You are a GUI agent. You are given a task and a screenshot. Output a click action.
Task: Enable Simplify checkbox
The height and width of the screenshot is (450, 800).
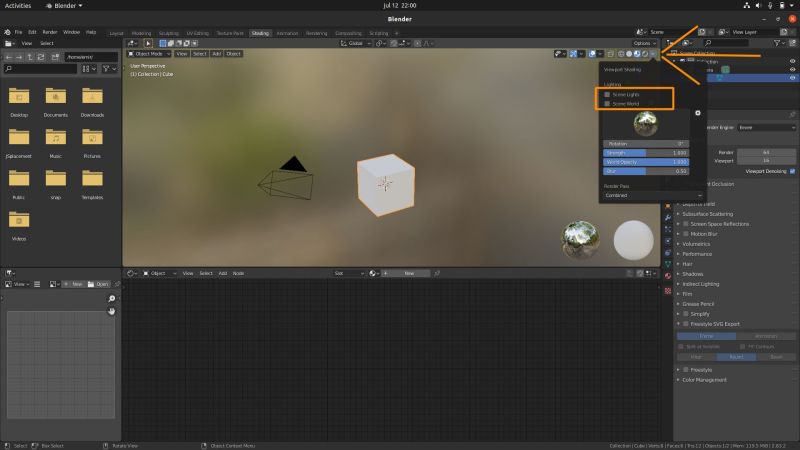coord(686,314)
